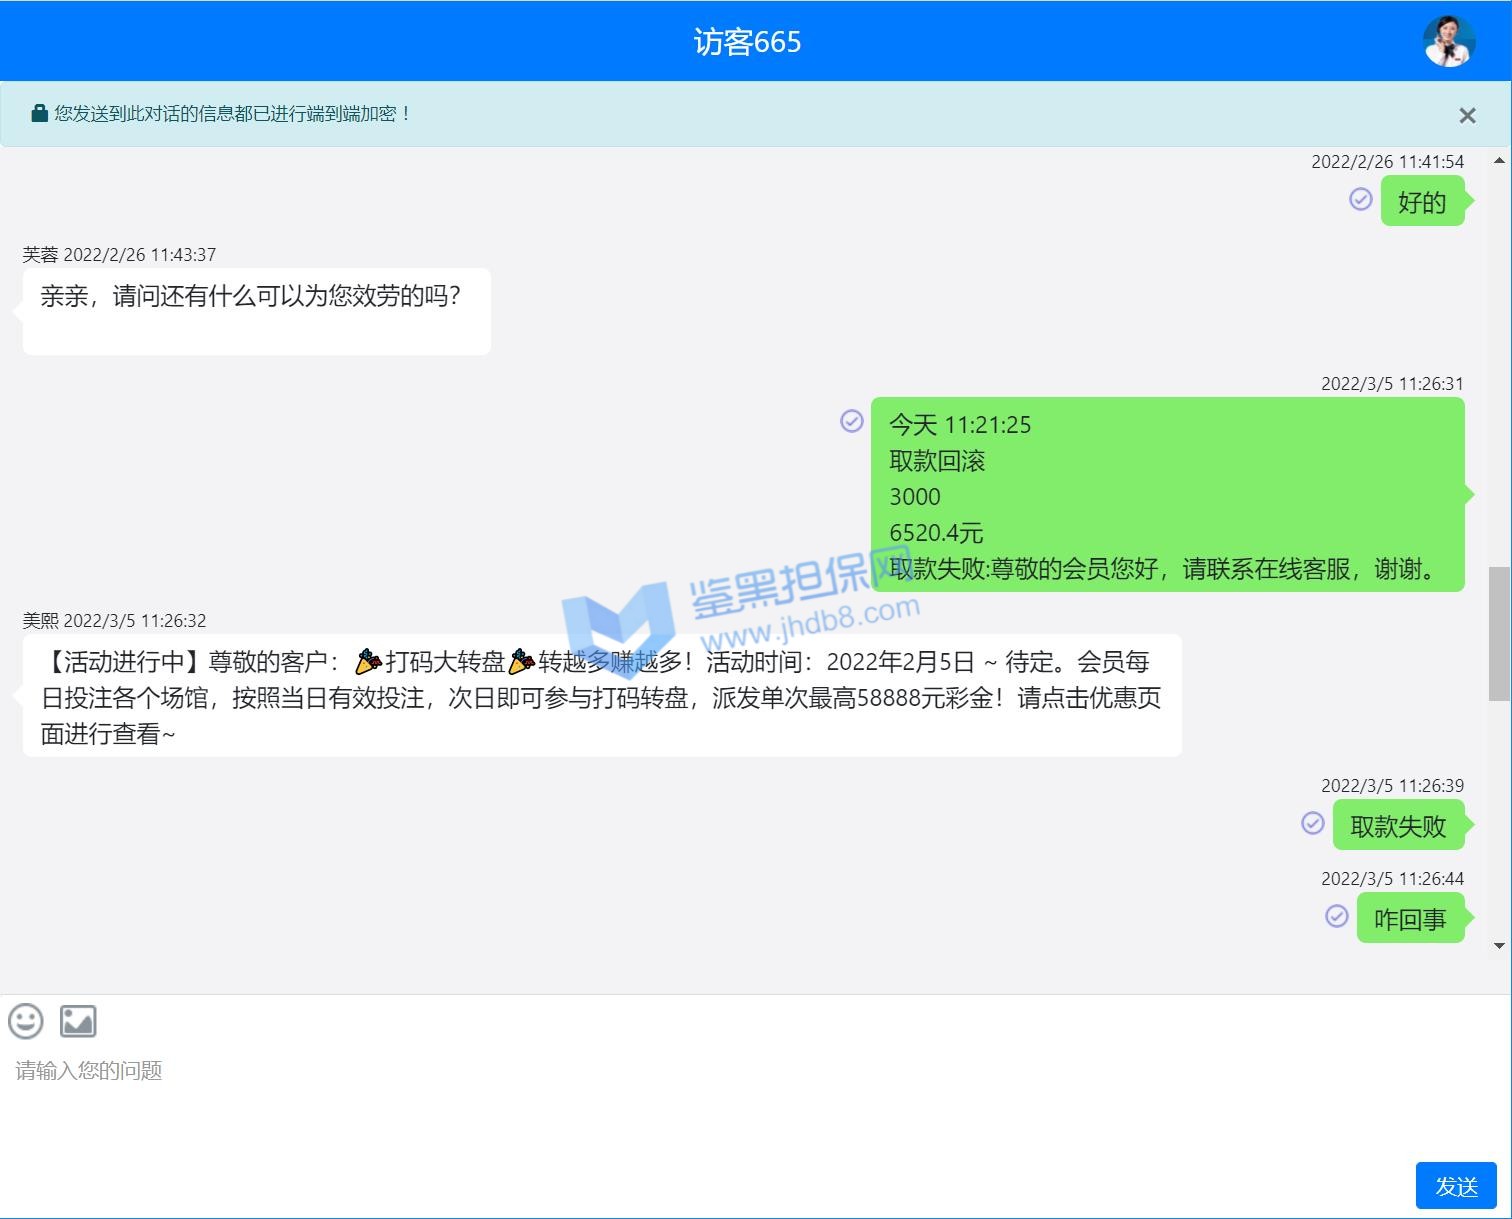The height and width of the screenshot is (1219, 1512).
Task: Click the "咋回事" message bubble
Action: pos(1409,919)
